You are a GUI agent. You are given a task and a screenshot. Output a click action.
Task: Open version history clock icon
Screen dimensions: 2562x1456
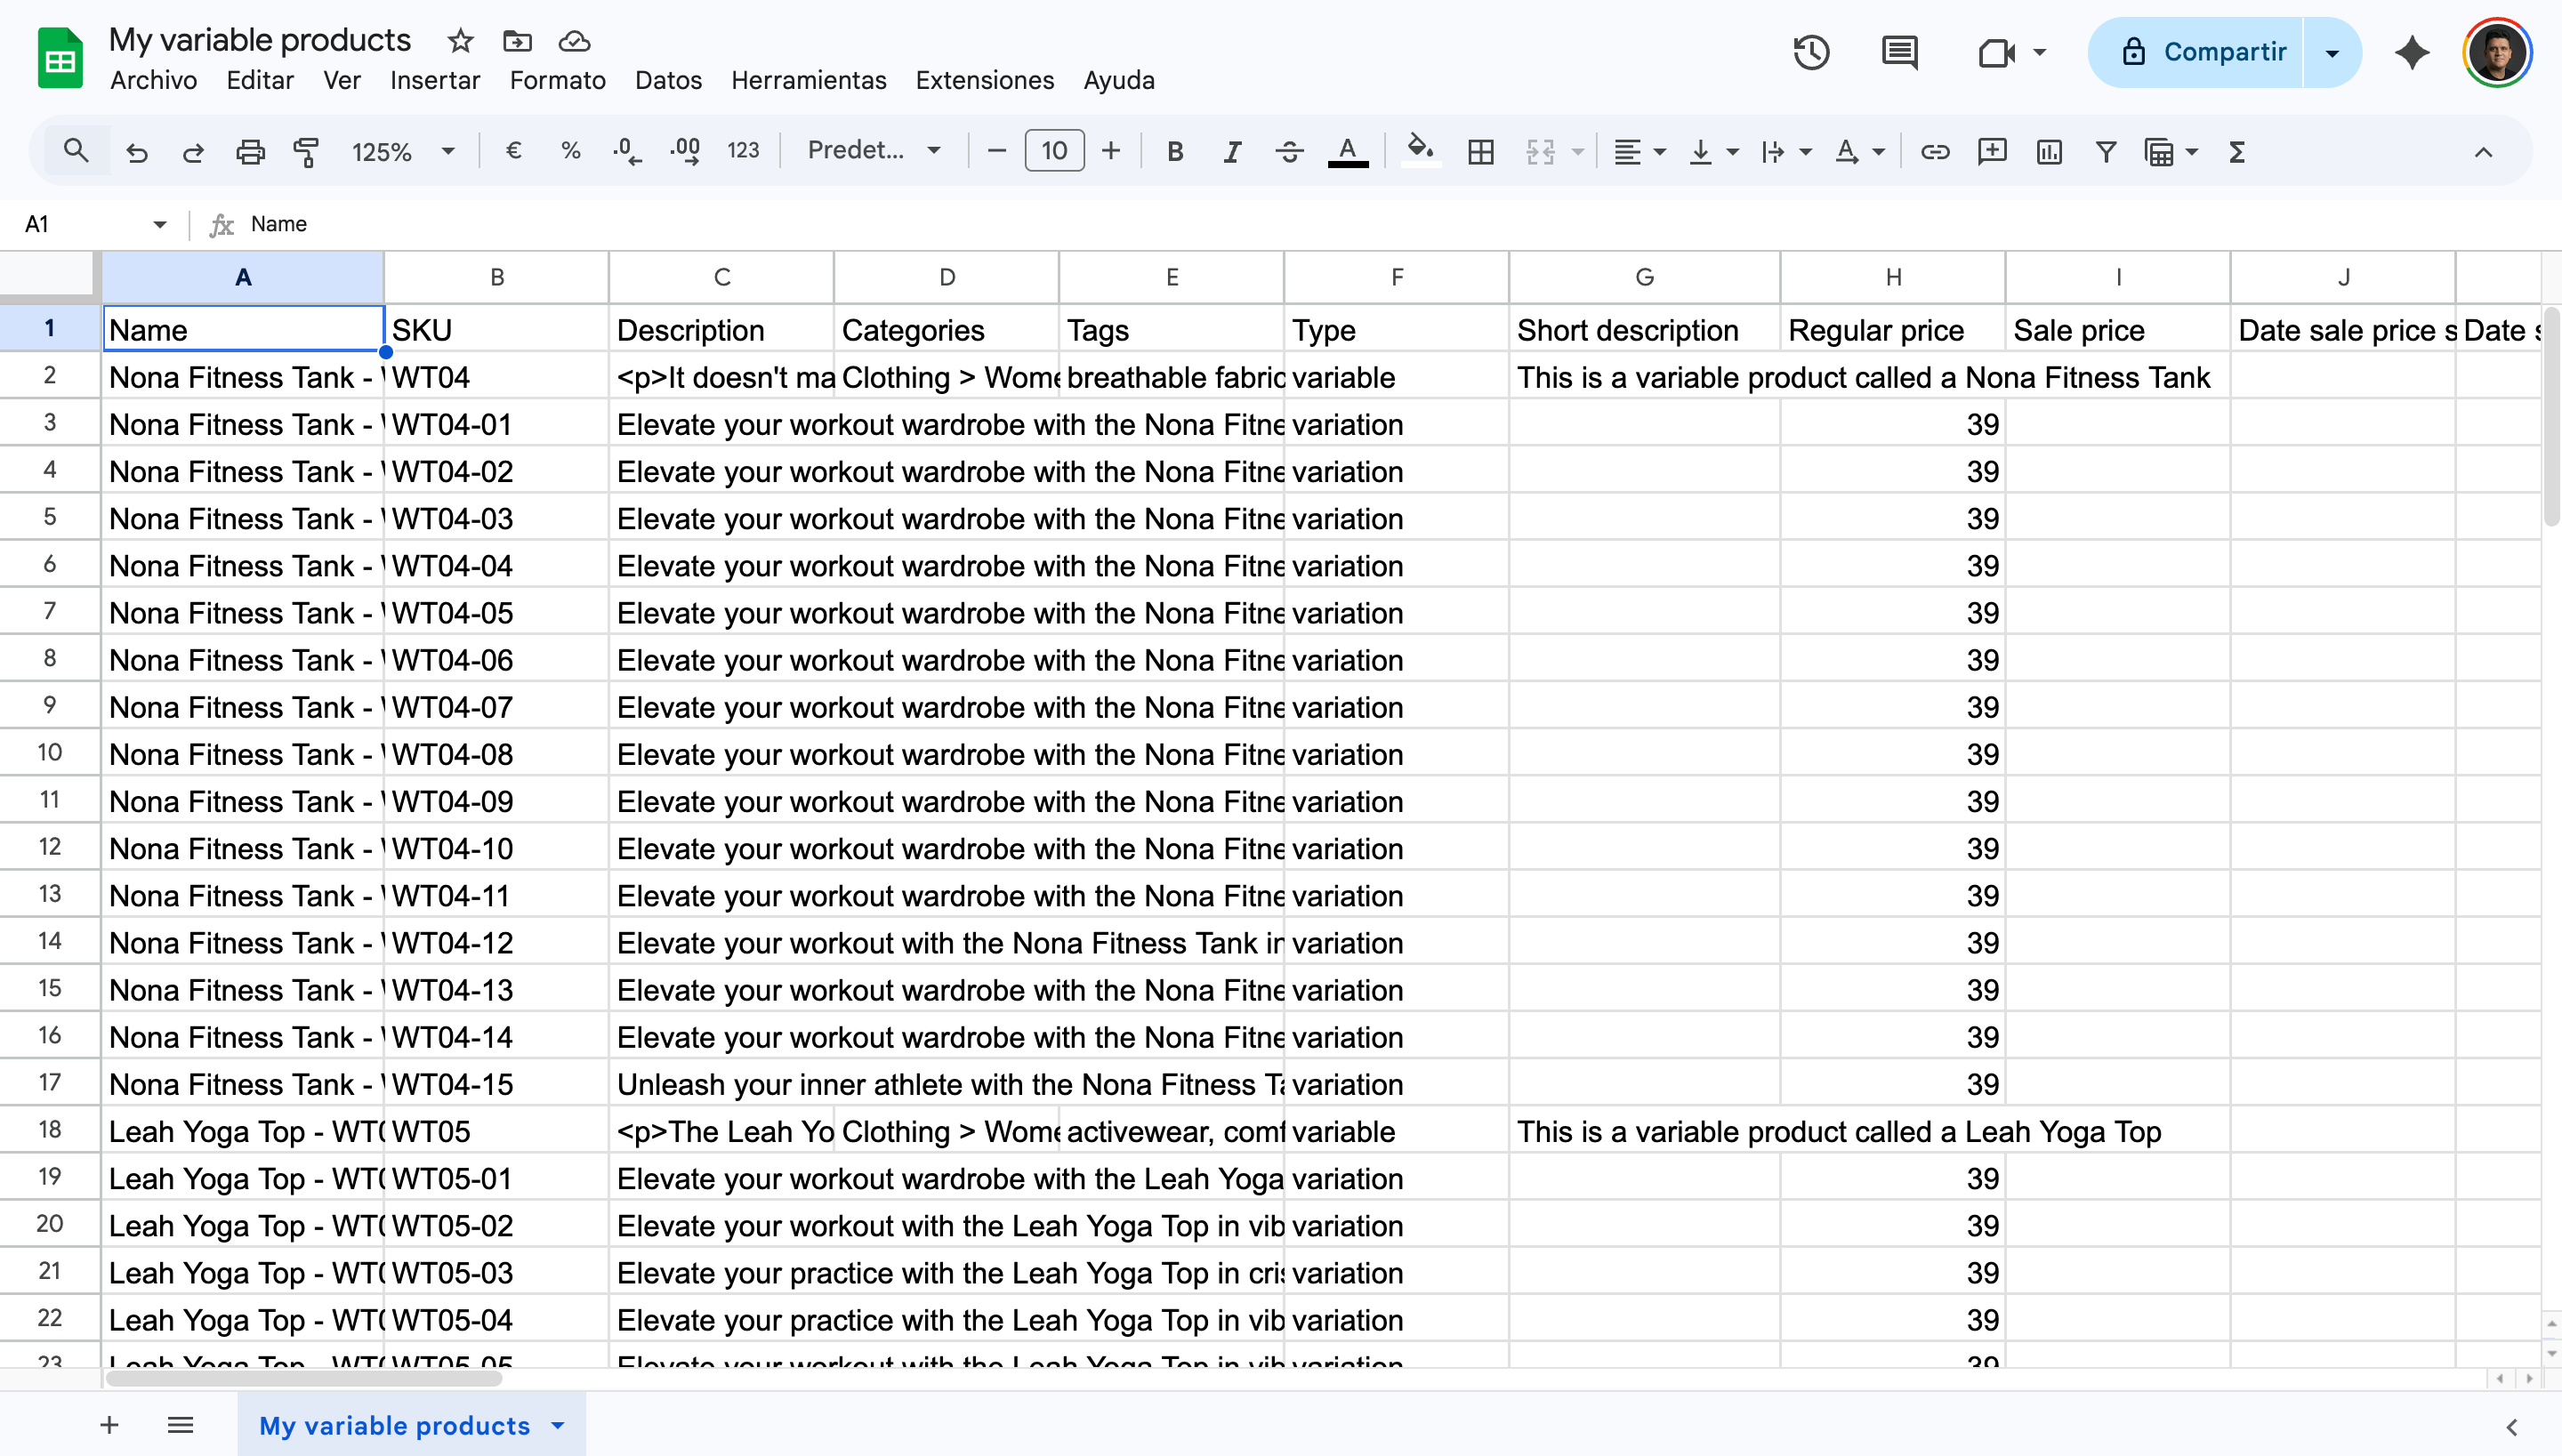point(1811,52)
